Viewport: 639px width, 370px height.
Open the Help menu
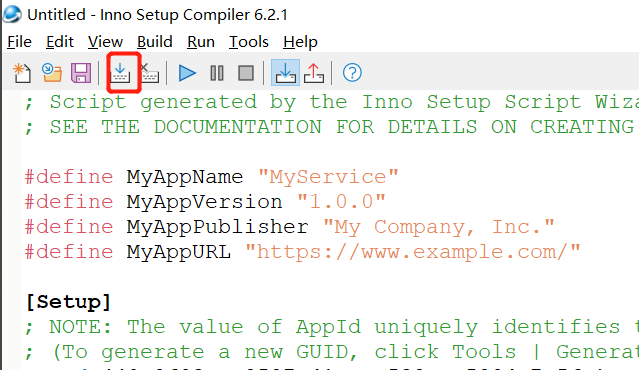point(300,42)
